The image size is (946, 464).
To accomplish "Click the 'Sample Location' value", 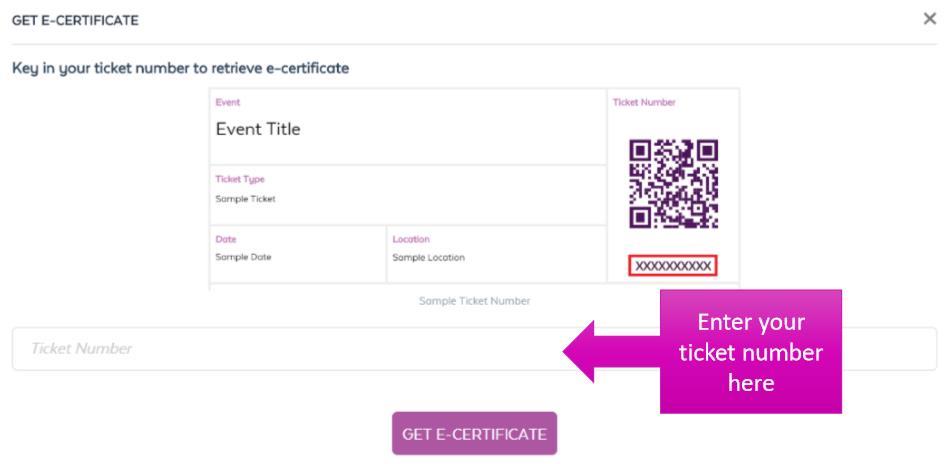I will point(428,257).
